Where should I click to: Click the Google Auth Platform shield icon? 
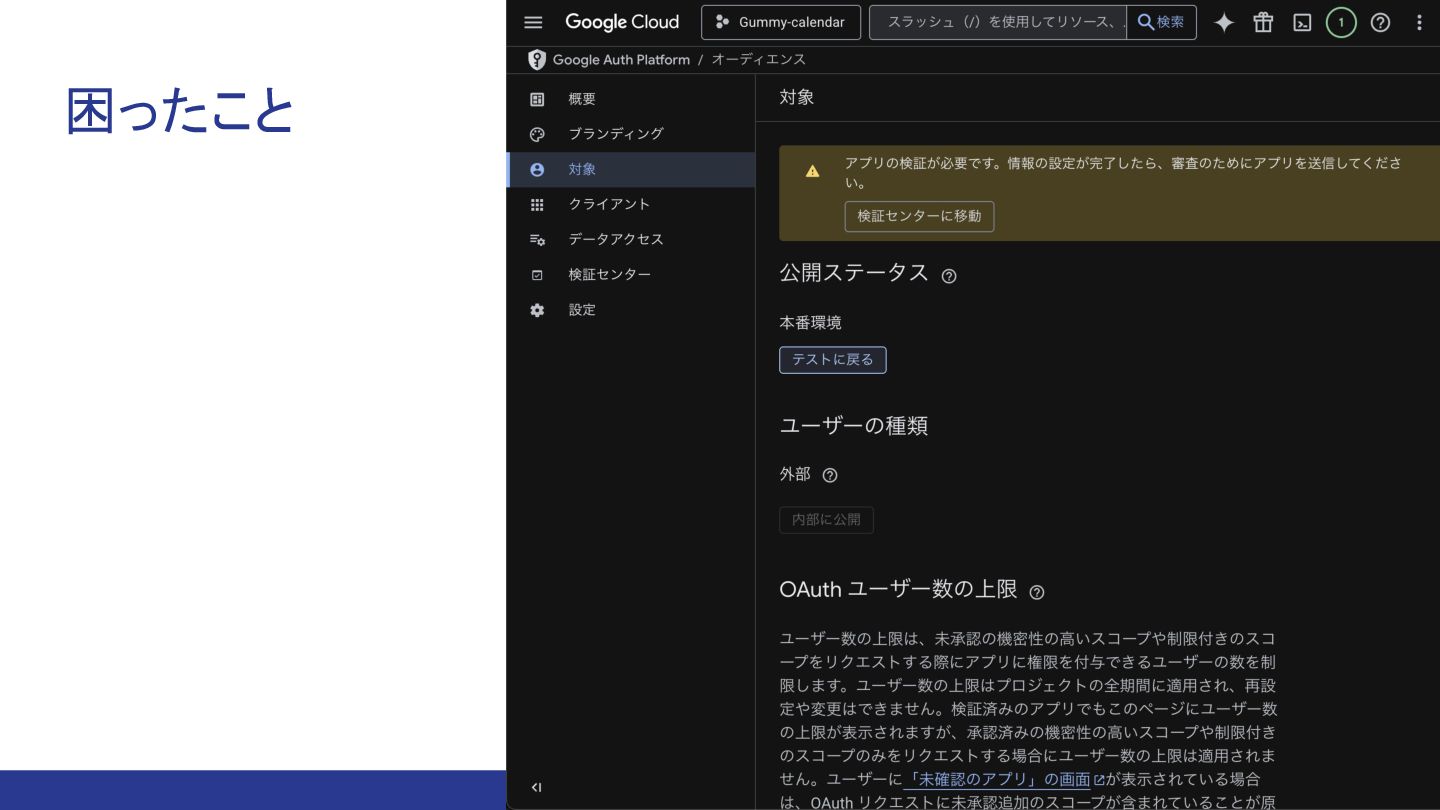537,60
